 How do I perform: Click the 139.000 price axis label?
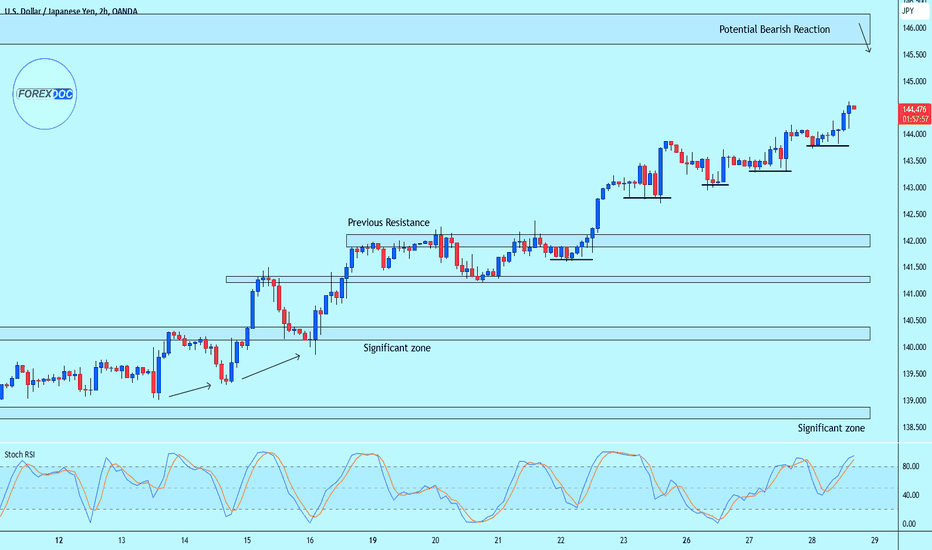point(914,401)
